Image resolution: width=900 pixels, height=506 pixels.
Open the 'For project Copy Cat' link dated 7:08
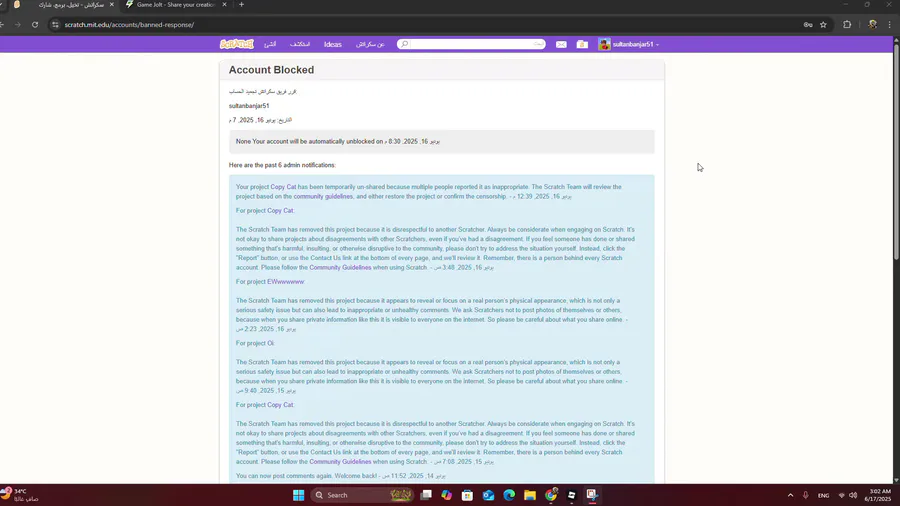[280, 404]
